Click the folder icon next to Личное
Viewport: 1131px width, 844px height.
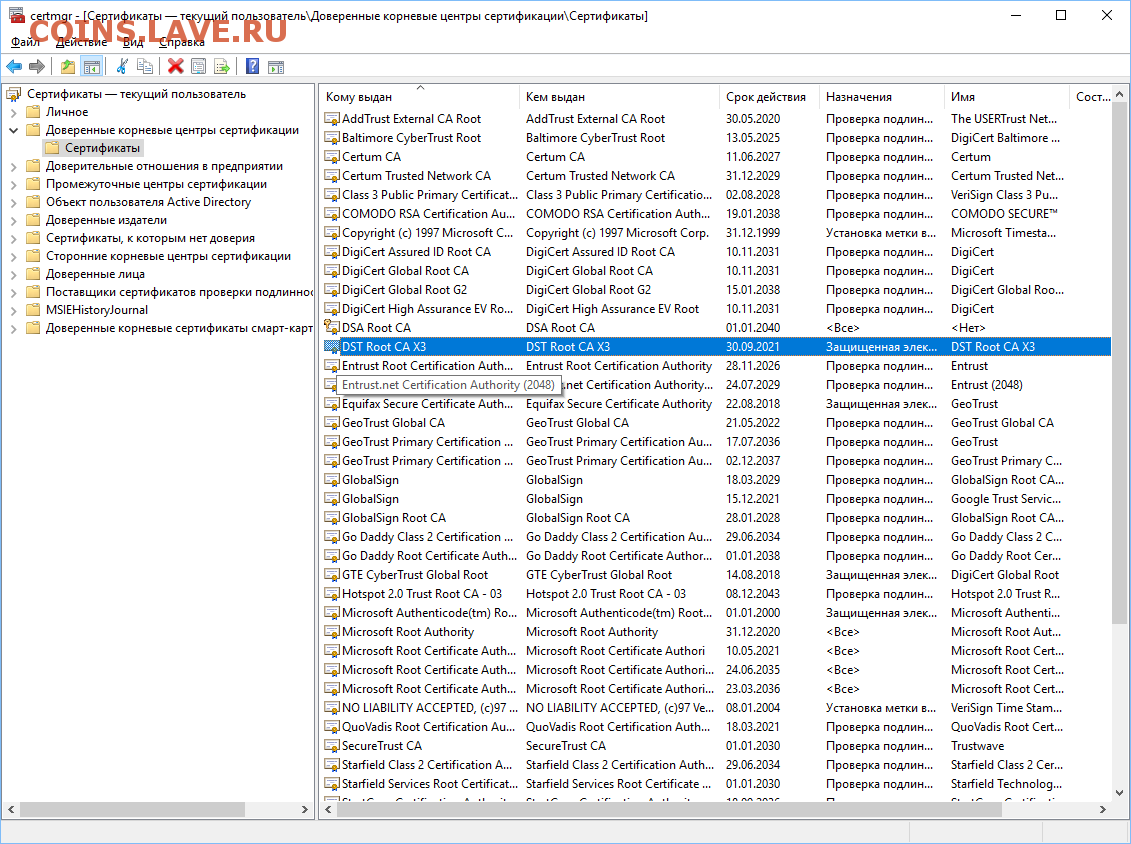tap(33, 112)
